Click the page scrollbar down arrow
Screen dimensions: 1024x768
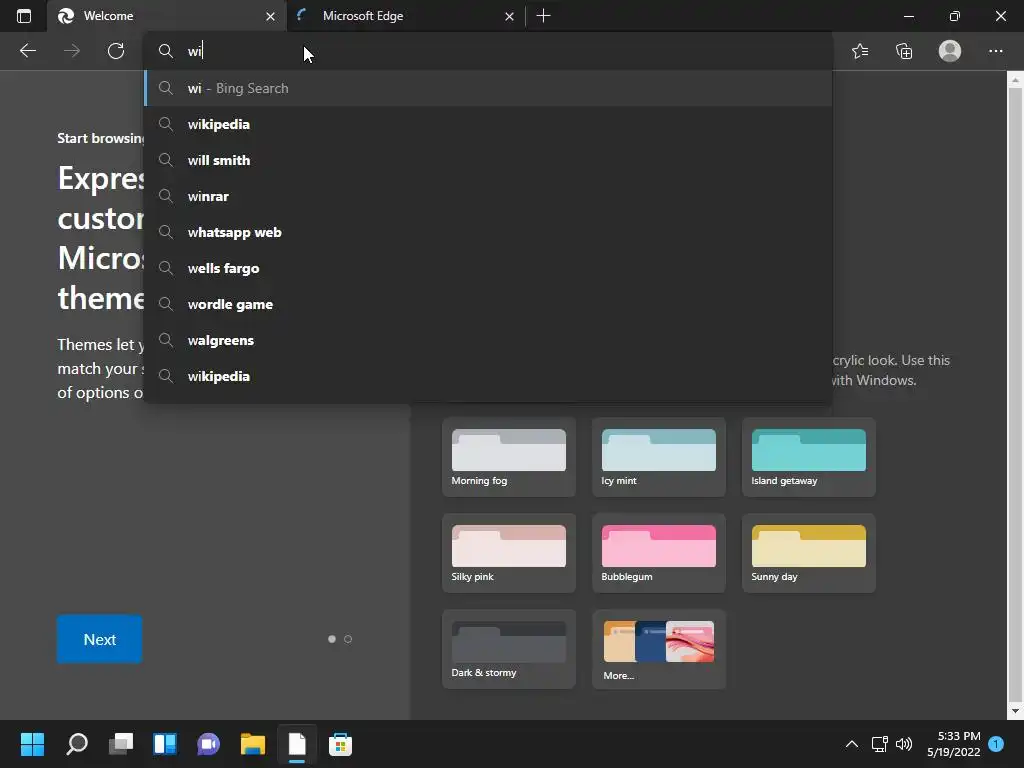click(1015, 711)
